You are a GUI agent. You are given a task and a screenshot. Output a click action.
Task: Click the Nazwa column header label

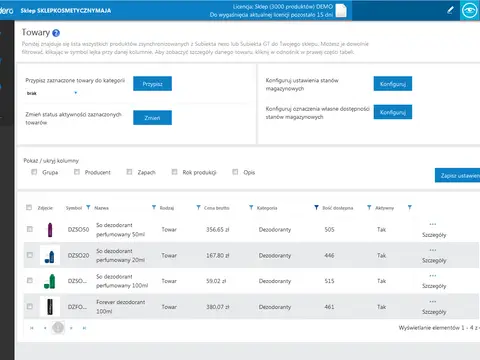pos(101,208)
